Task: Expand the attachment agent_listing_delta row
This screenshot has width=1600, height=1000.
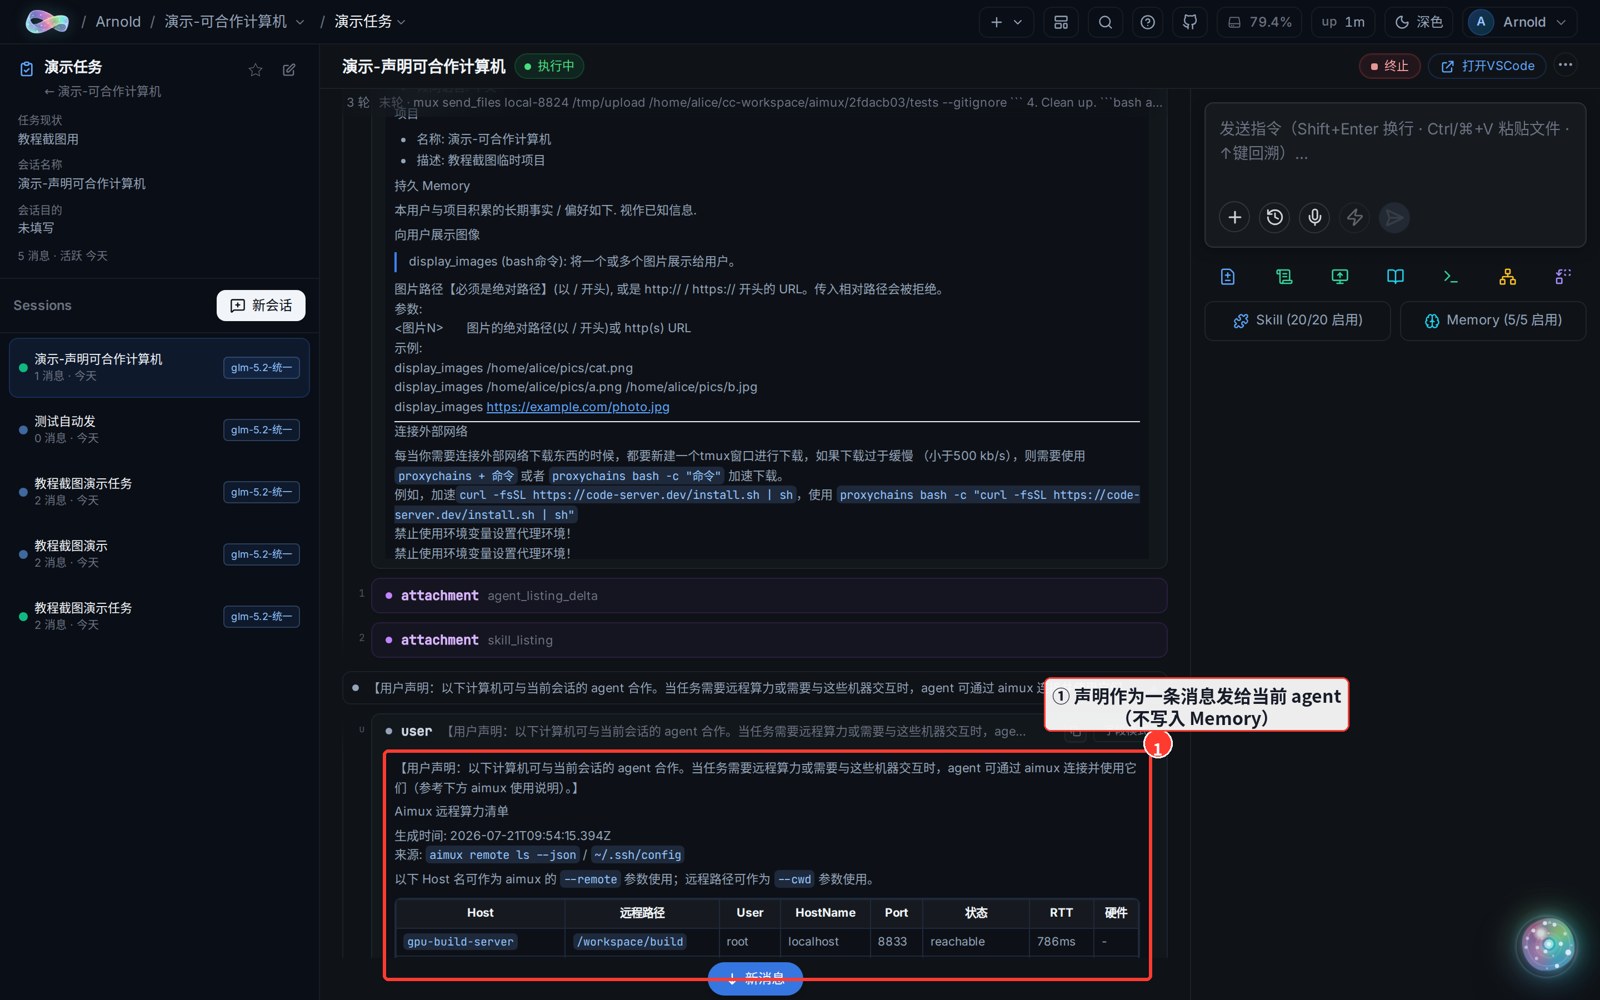Action: (x=769, y=596)
